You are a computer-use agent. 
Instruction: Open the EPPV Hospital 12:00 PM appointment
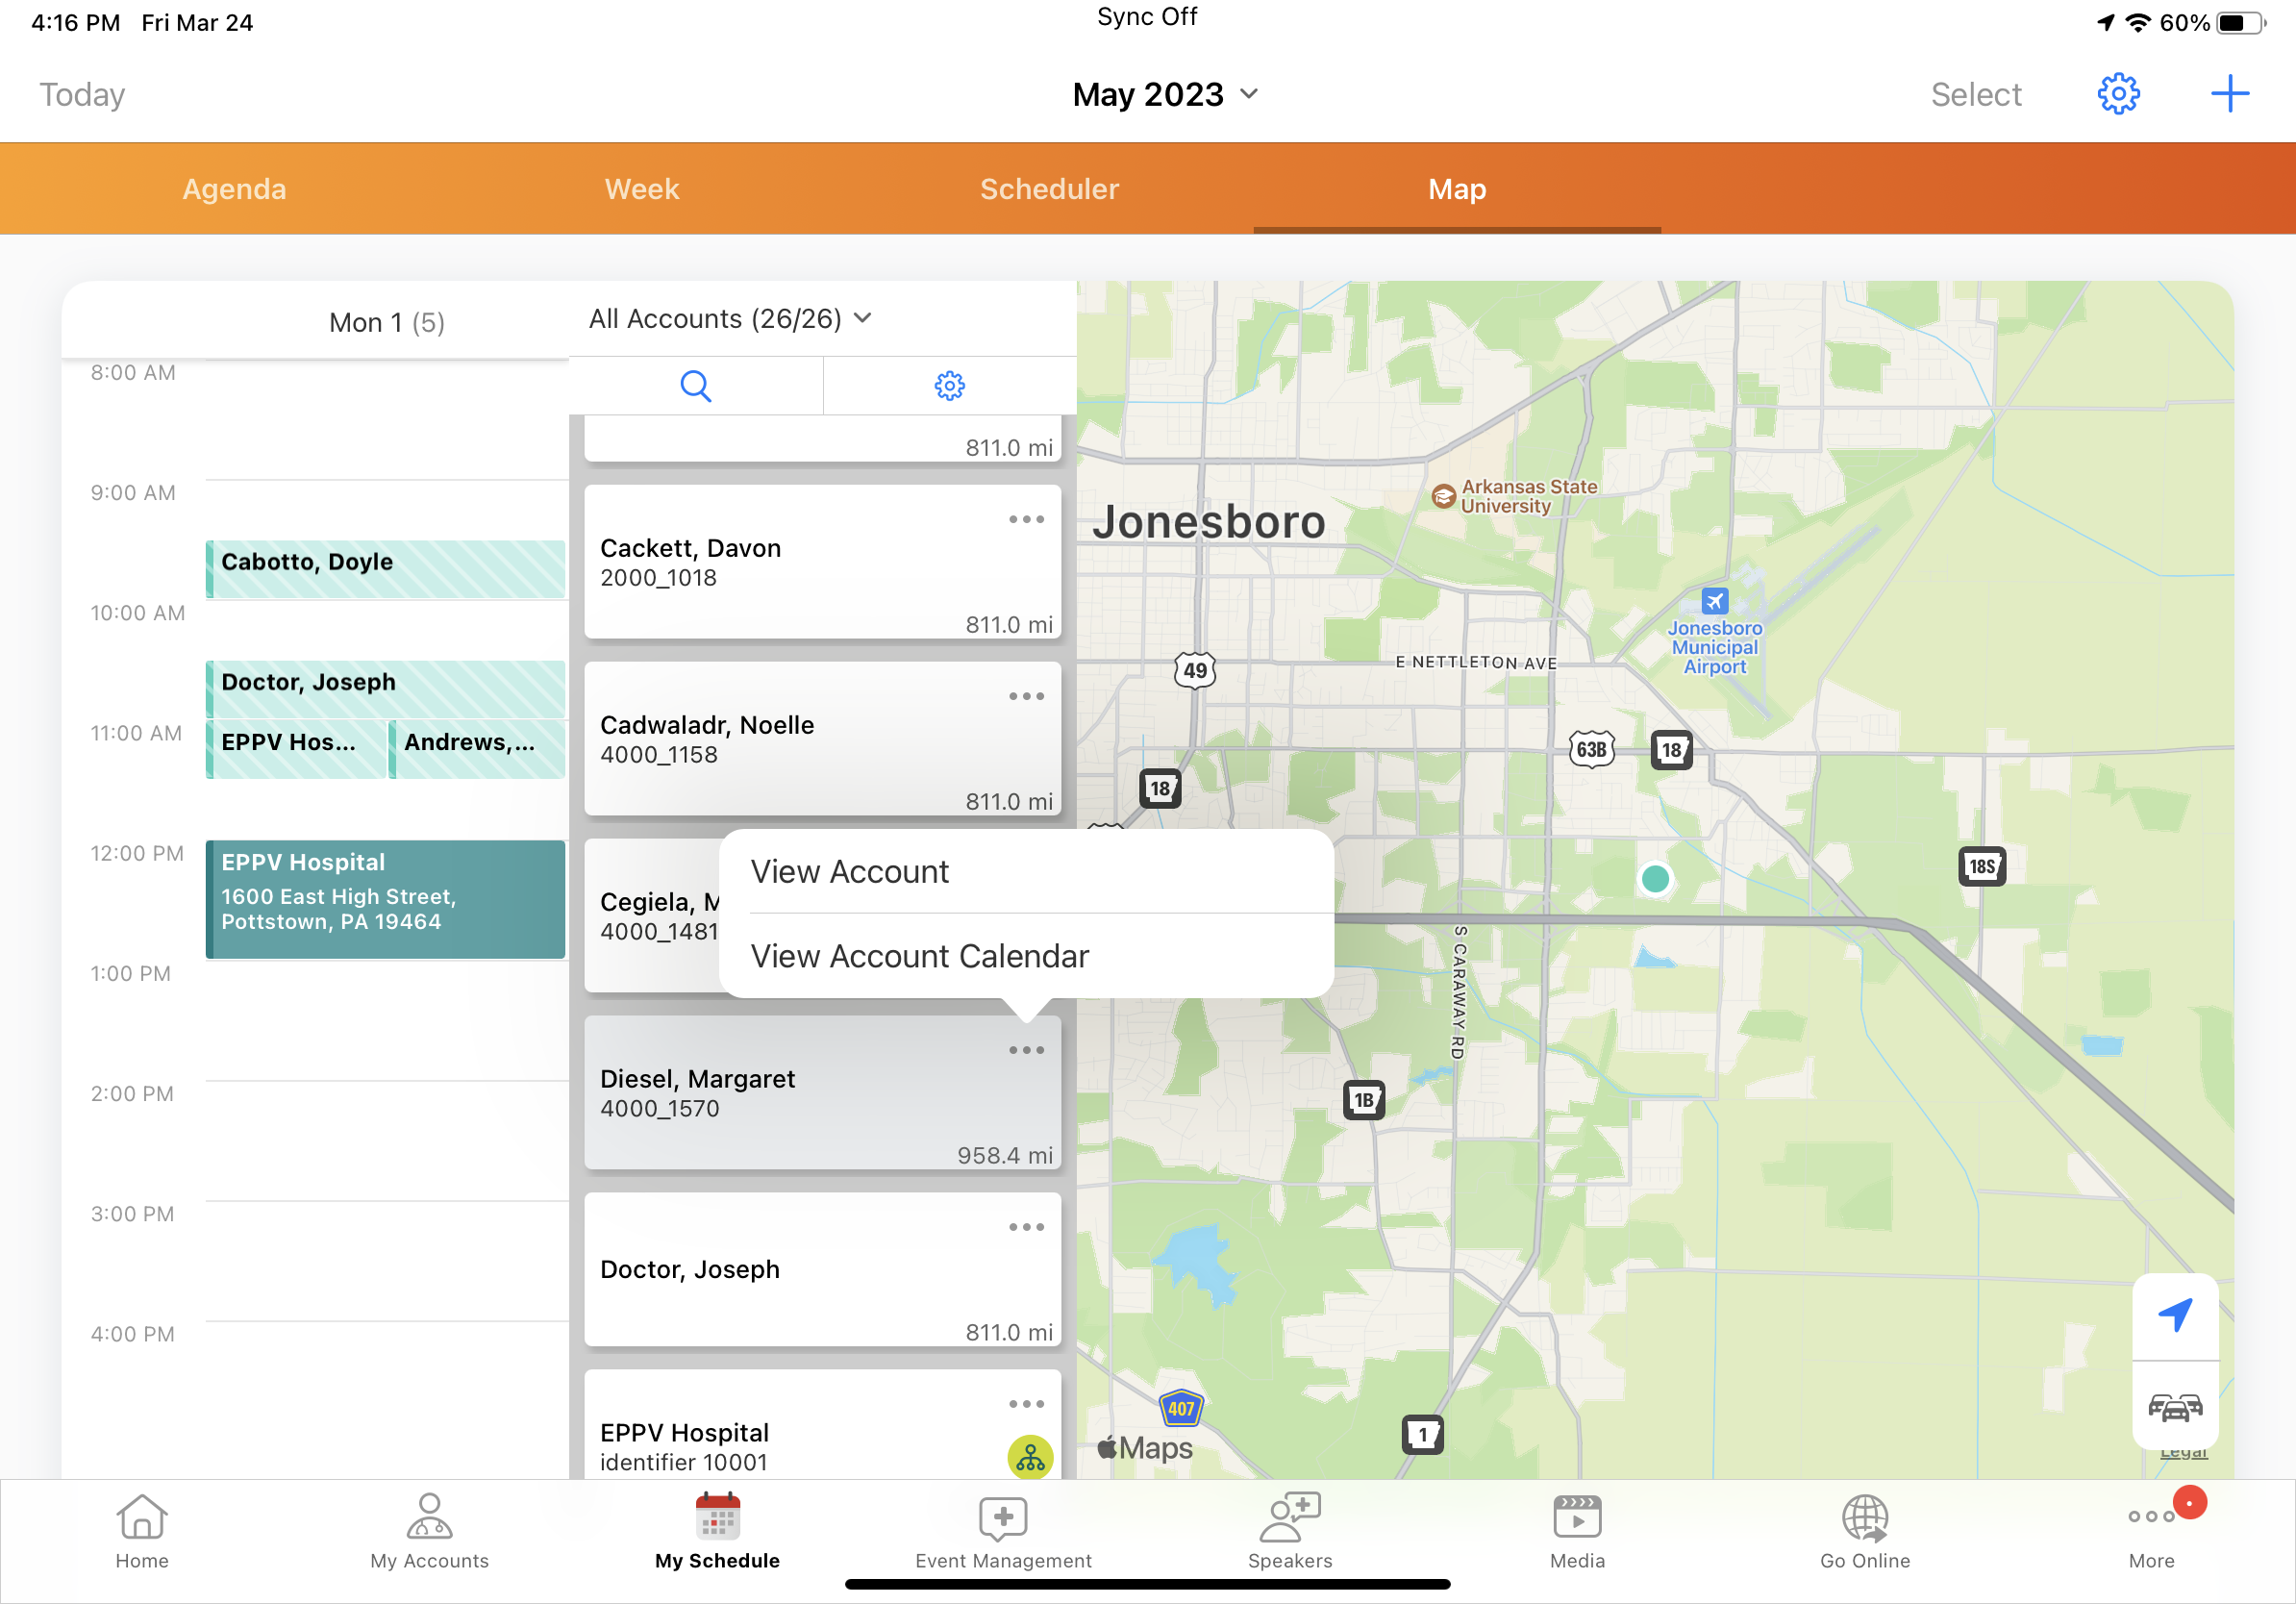tap(385, 899)
